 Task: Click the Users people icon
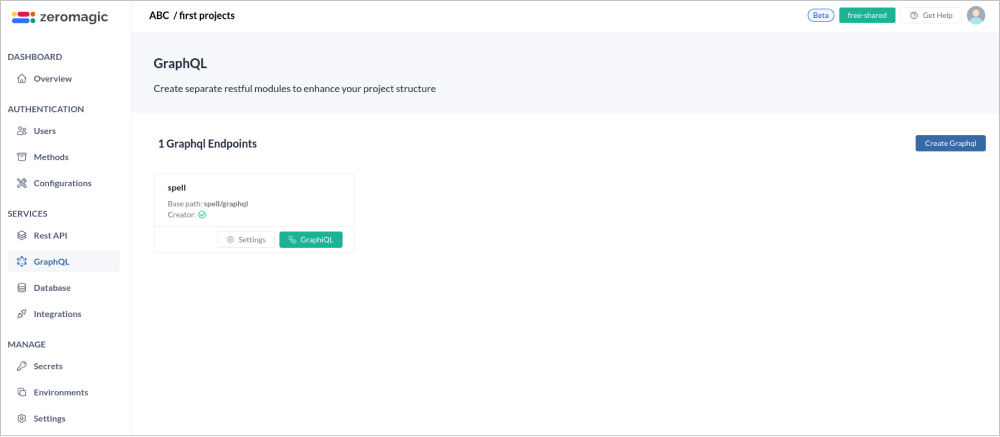(x=22, y=131)
